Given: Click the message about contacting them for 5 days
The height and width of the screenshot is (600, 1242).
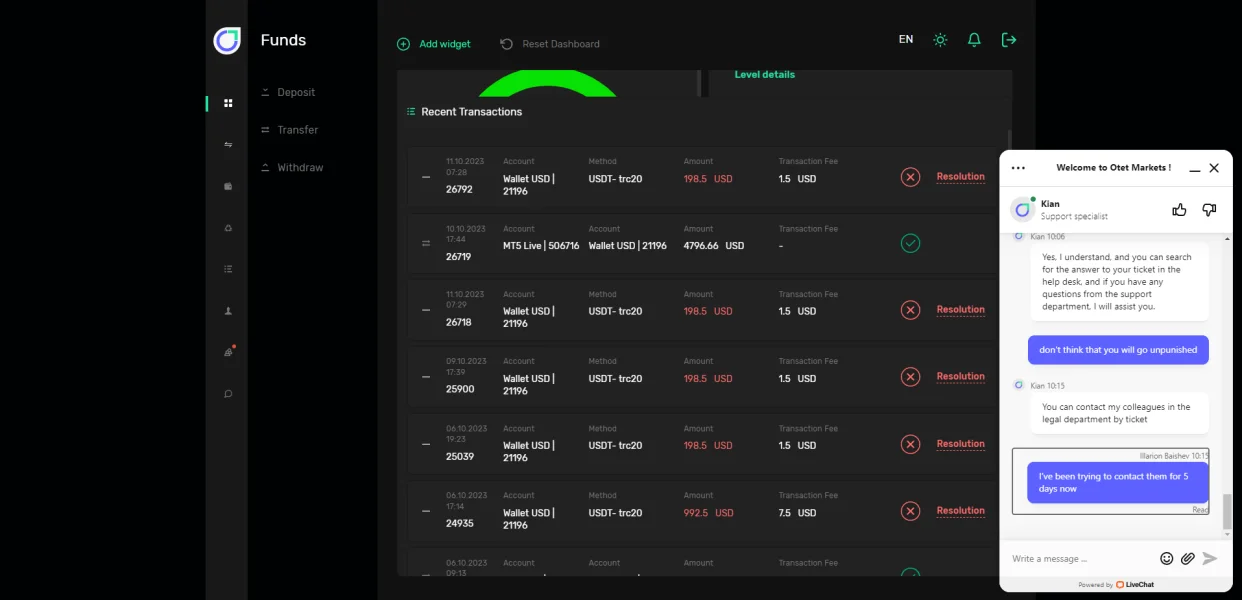Looking at the screenshot, I should click(x=1118, y=483).
